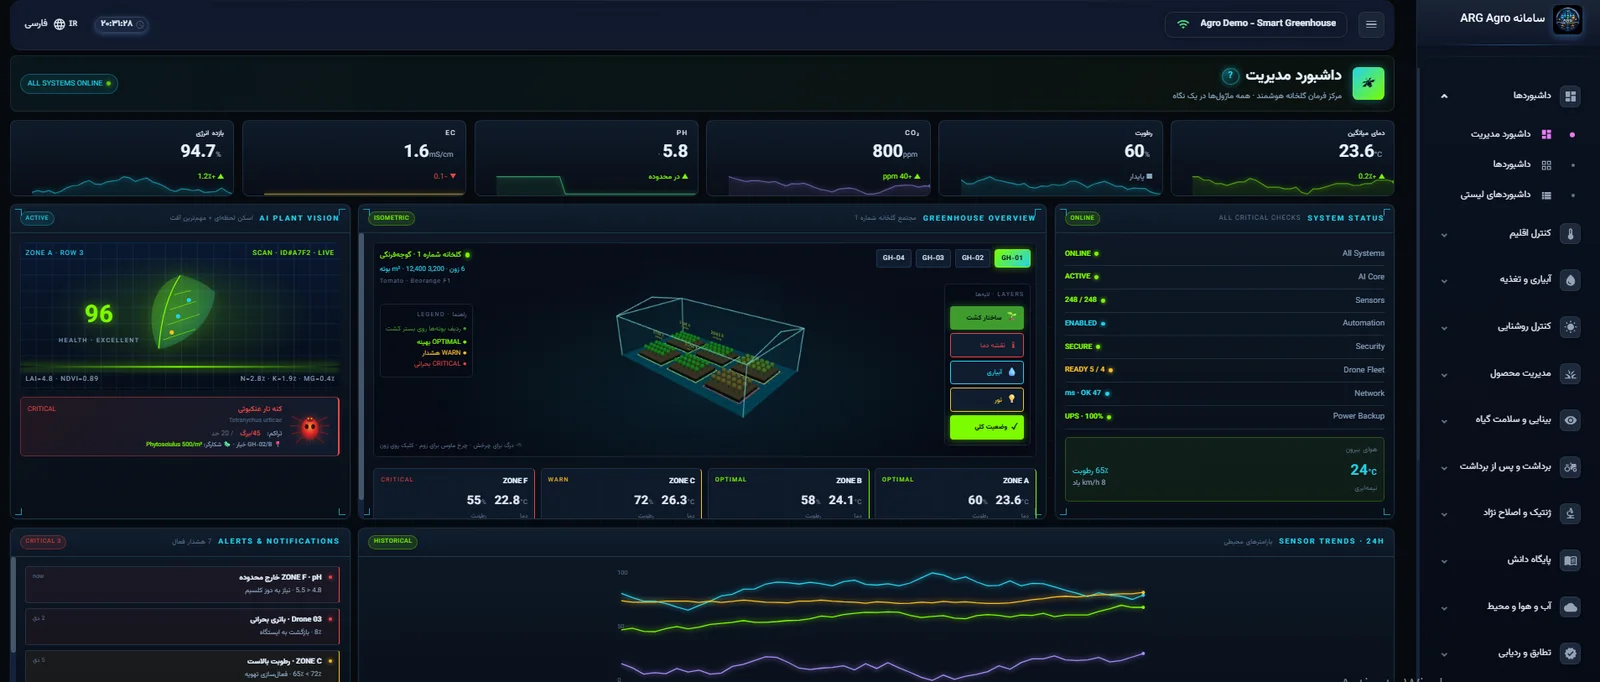
Task: Click the list dashboards submenu icon
Action: 1546,195
